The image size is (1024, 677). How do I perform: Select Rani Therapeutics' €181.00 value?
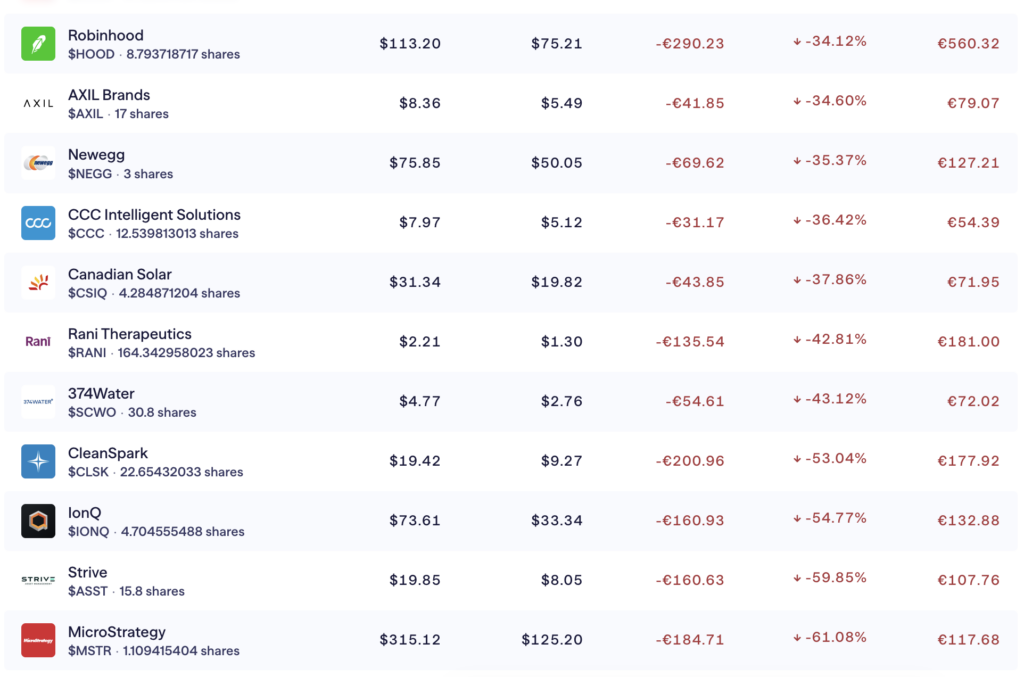point(968,342)
